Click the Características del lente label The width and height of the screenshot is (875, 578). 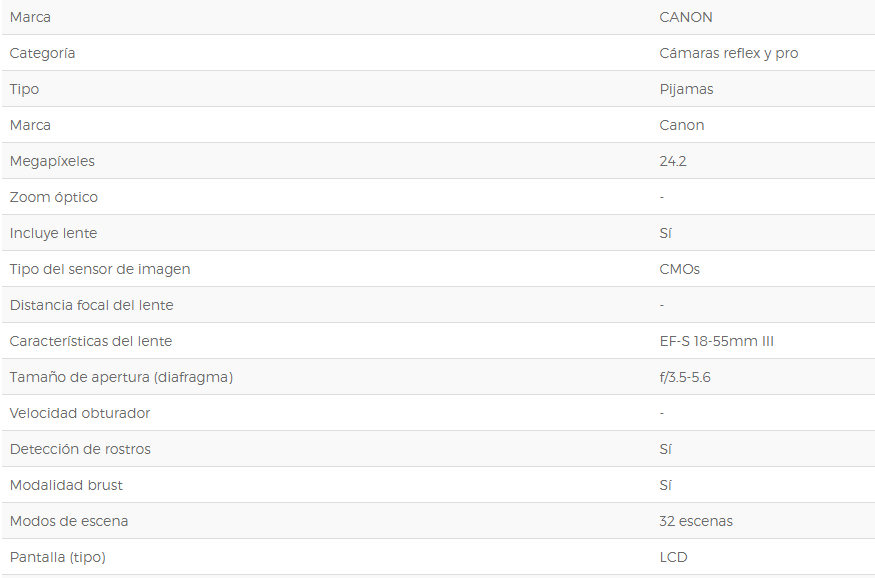[x=91, y=341]
